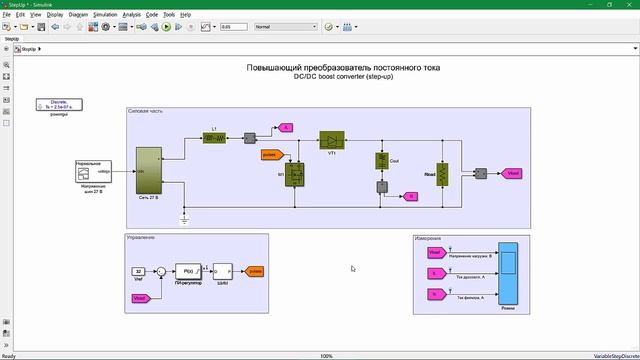Go back with the Back arrow

(x=55, y=27)
